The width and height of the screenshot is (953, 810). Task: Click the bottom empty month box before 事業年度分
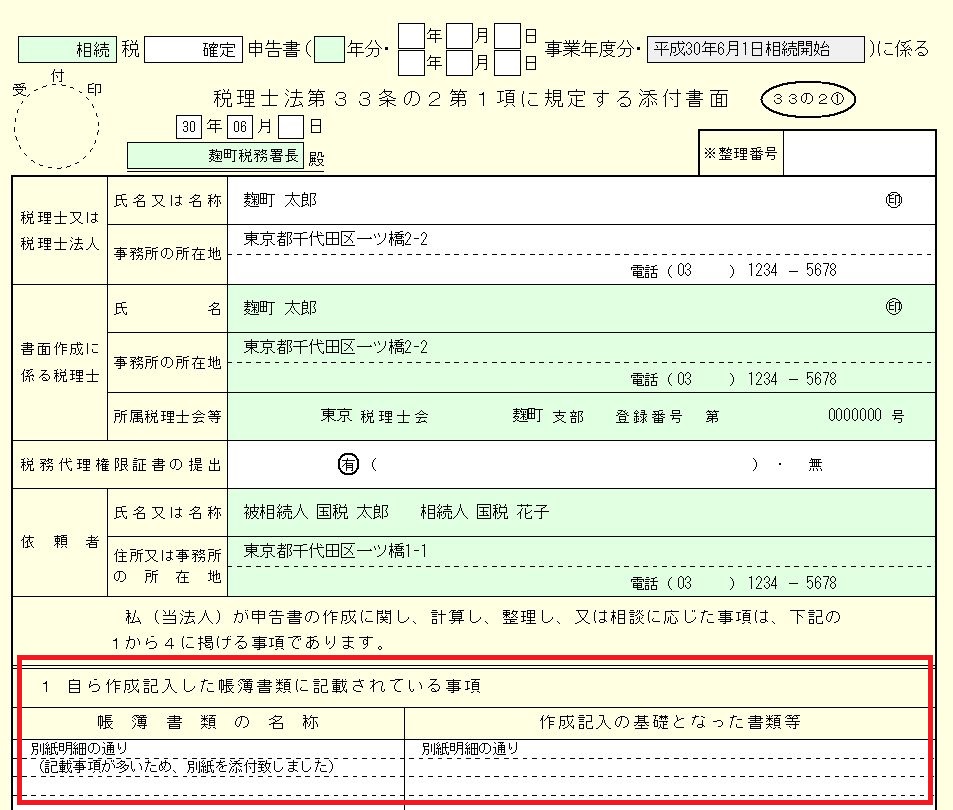click(459, 63)
